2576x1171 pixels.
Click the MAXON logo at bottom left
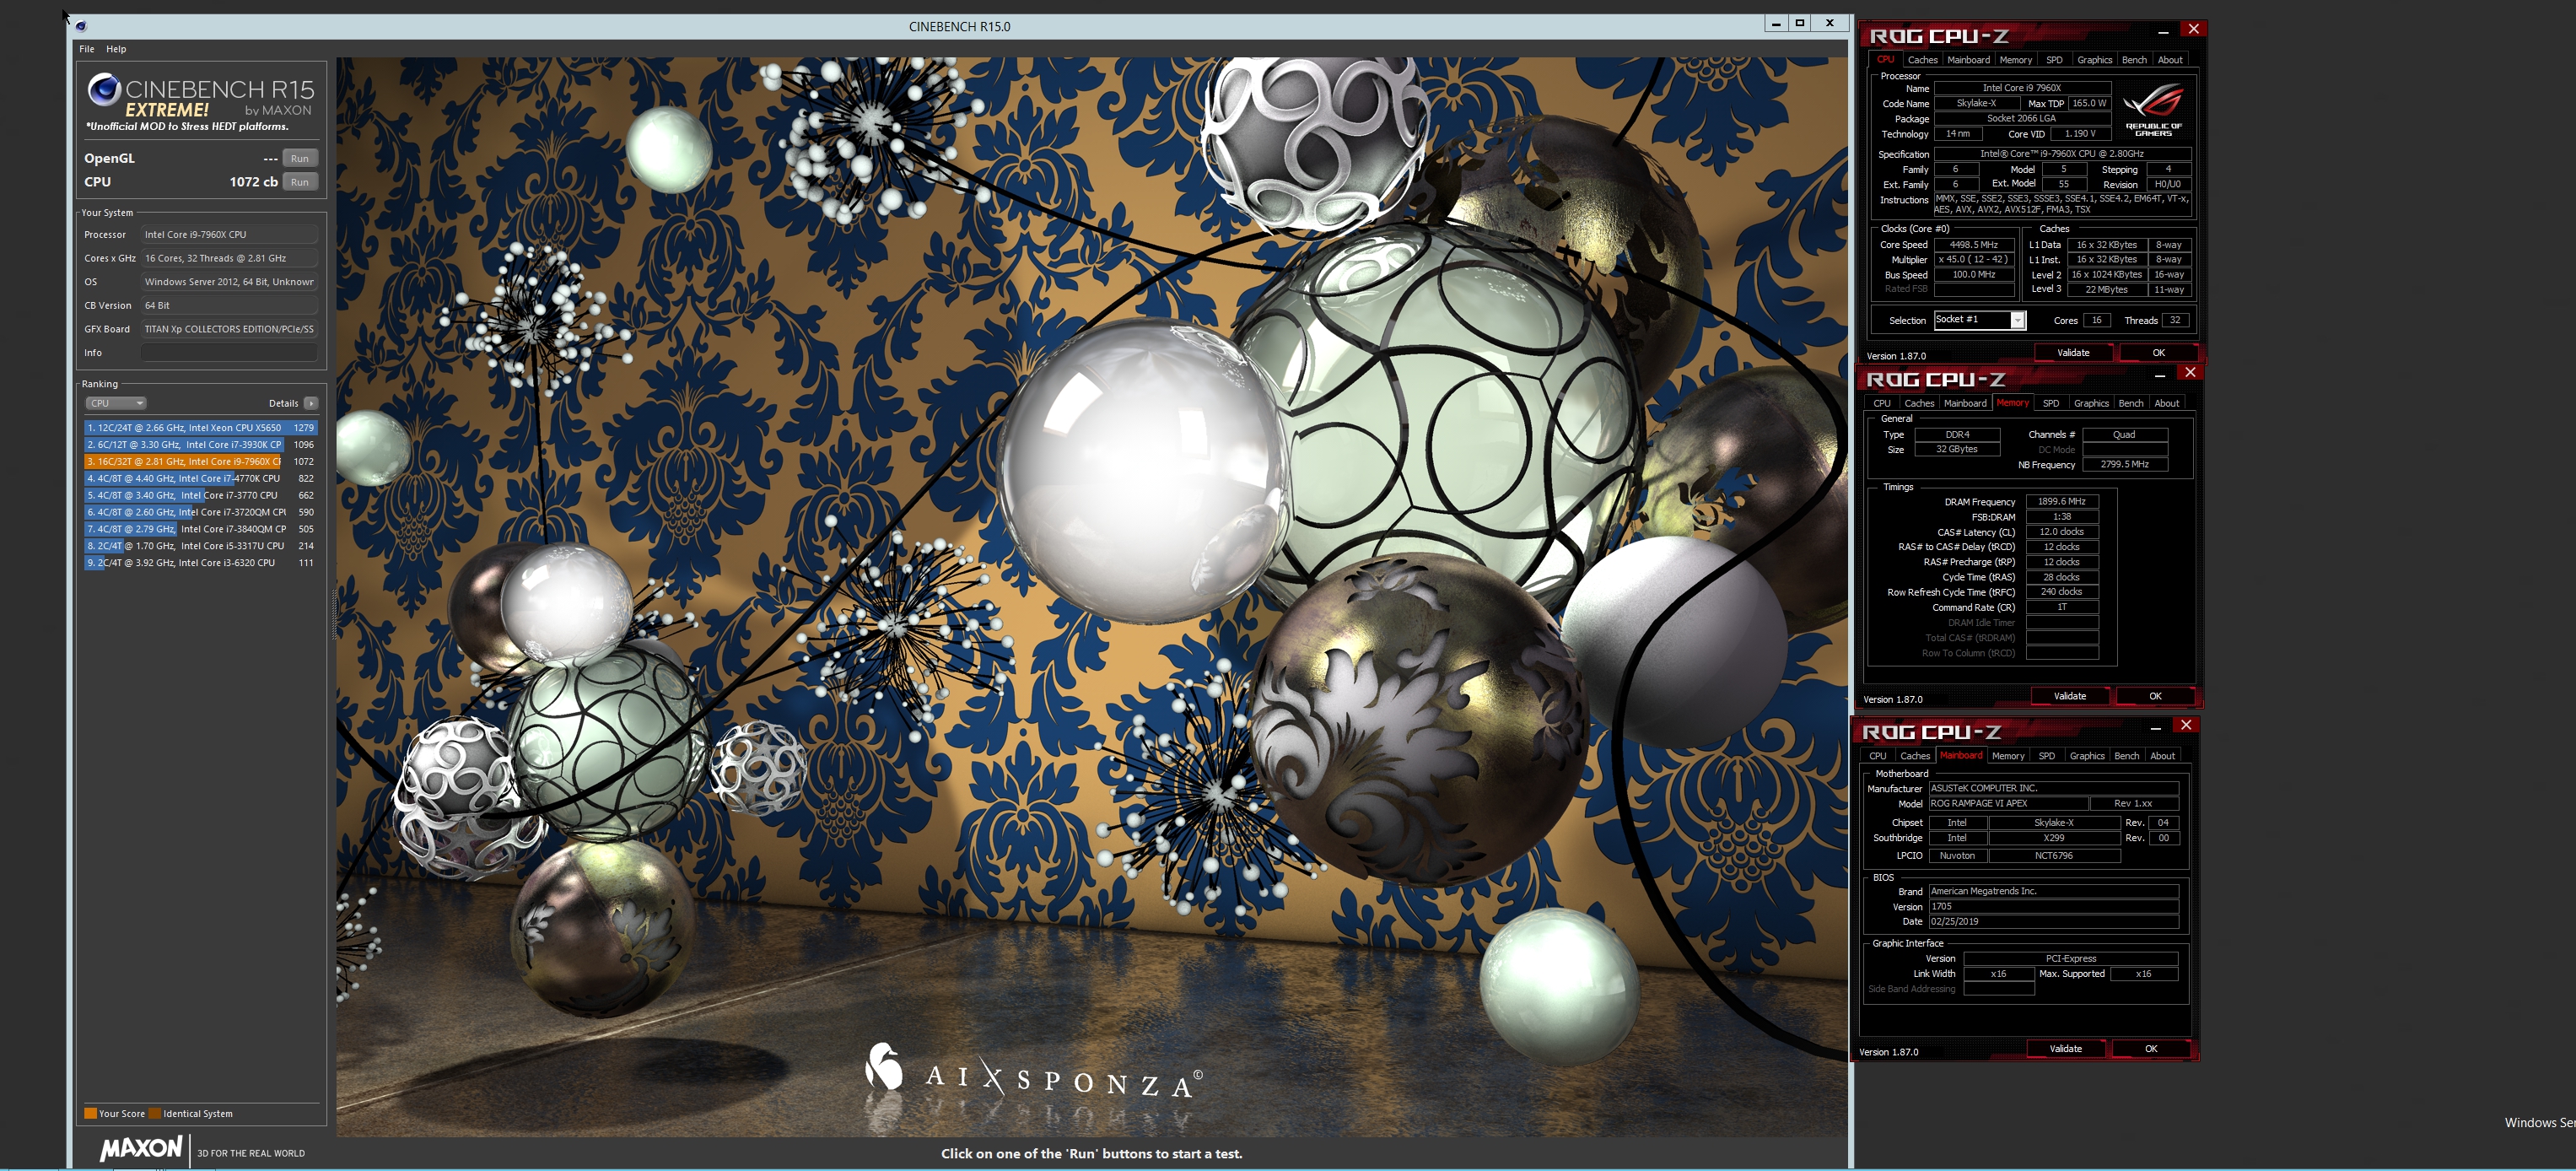(141, 1148)
